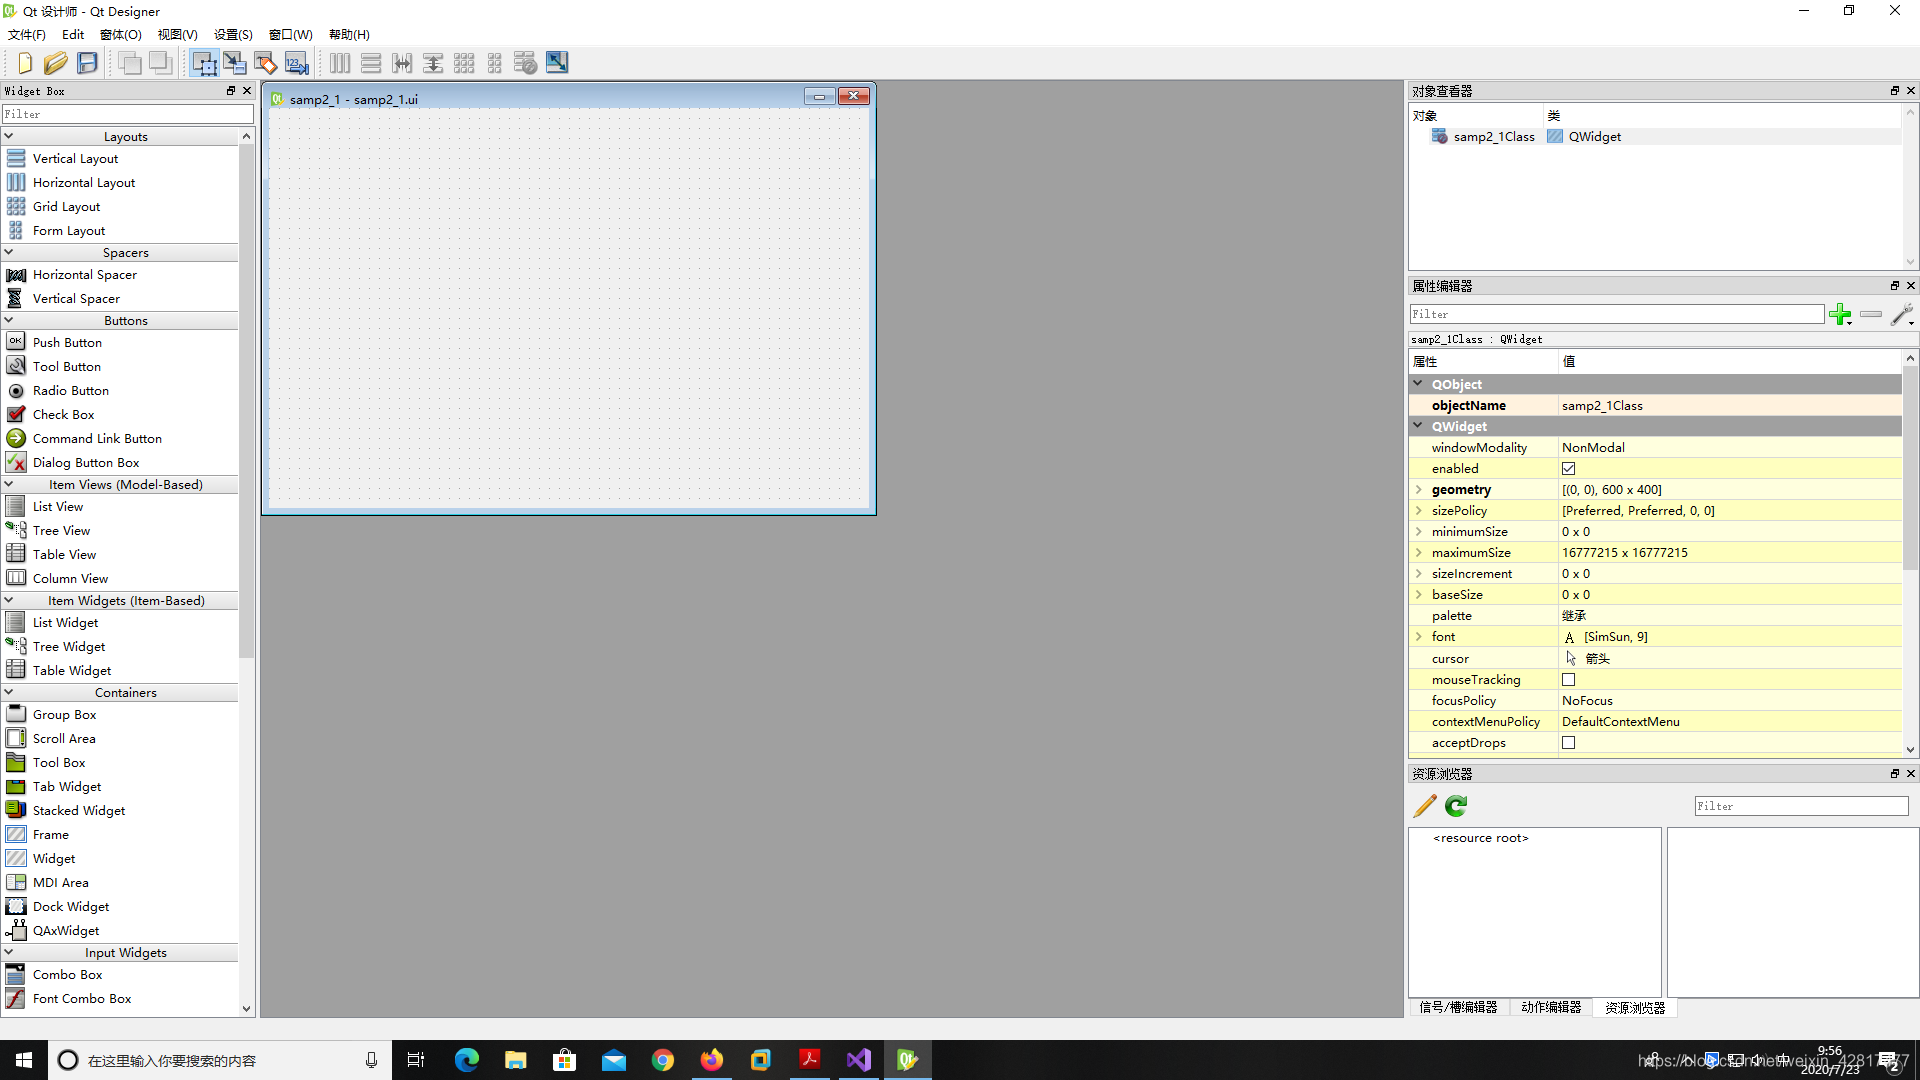This screenshot has width=1920, height=1080.
Task: Switch to Edit Tab Order mode icon
Action: tap(297, 63)
